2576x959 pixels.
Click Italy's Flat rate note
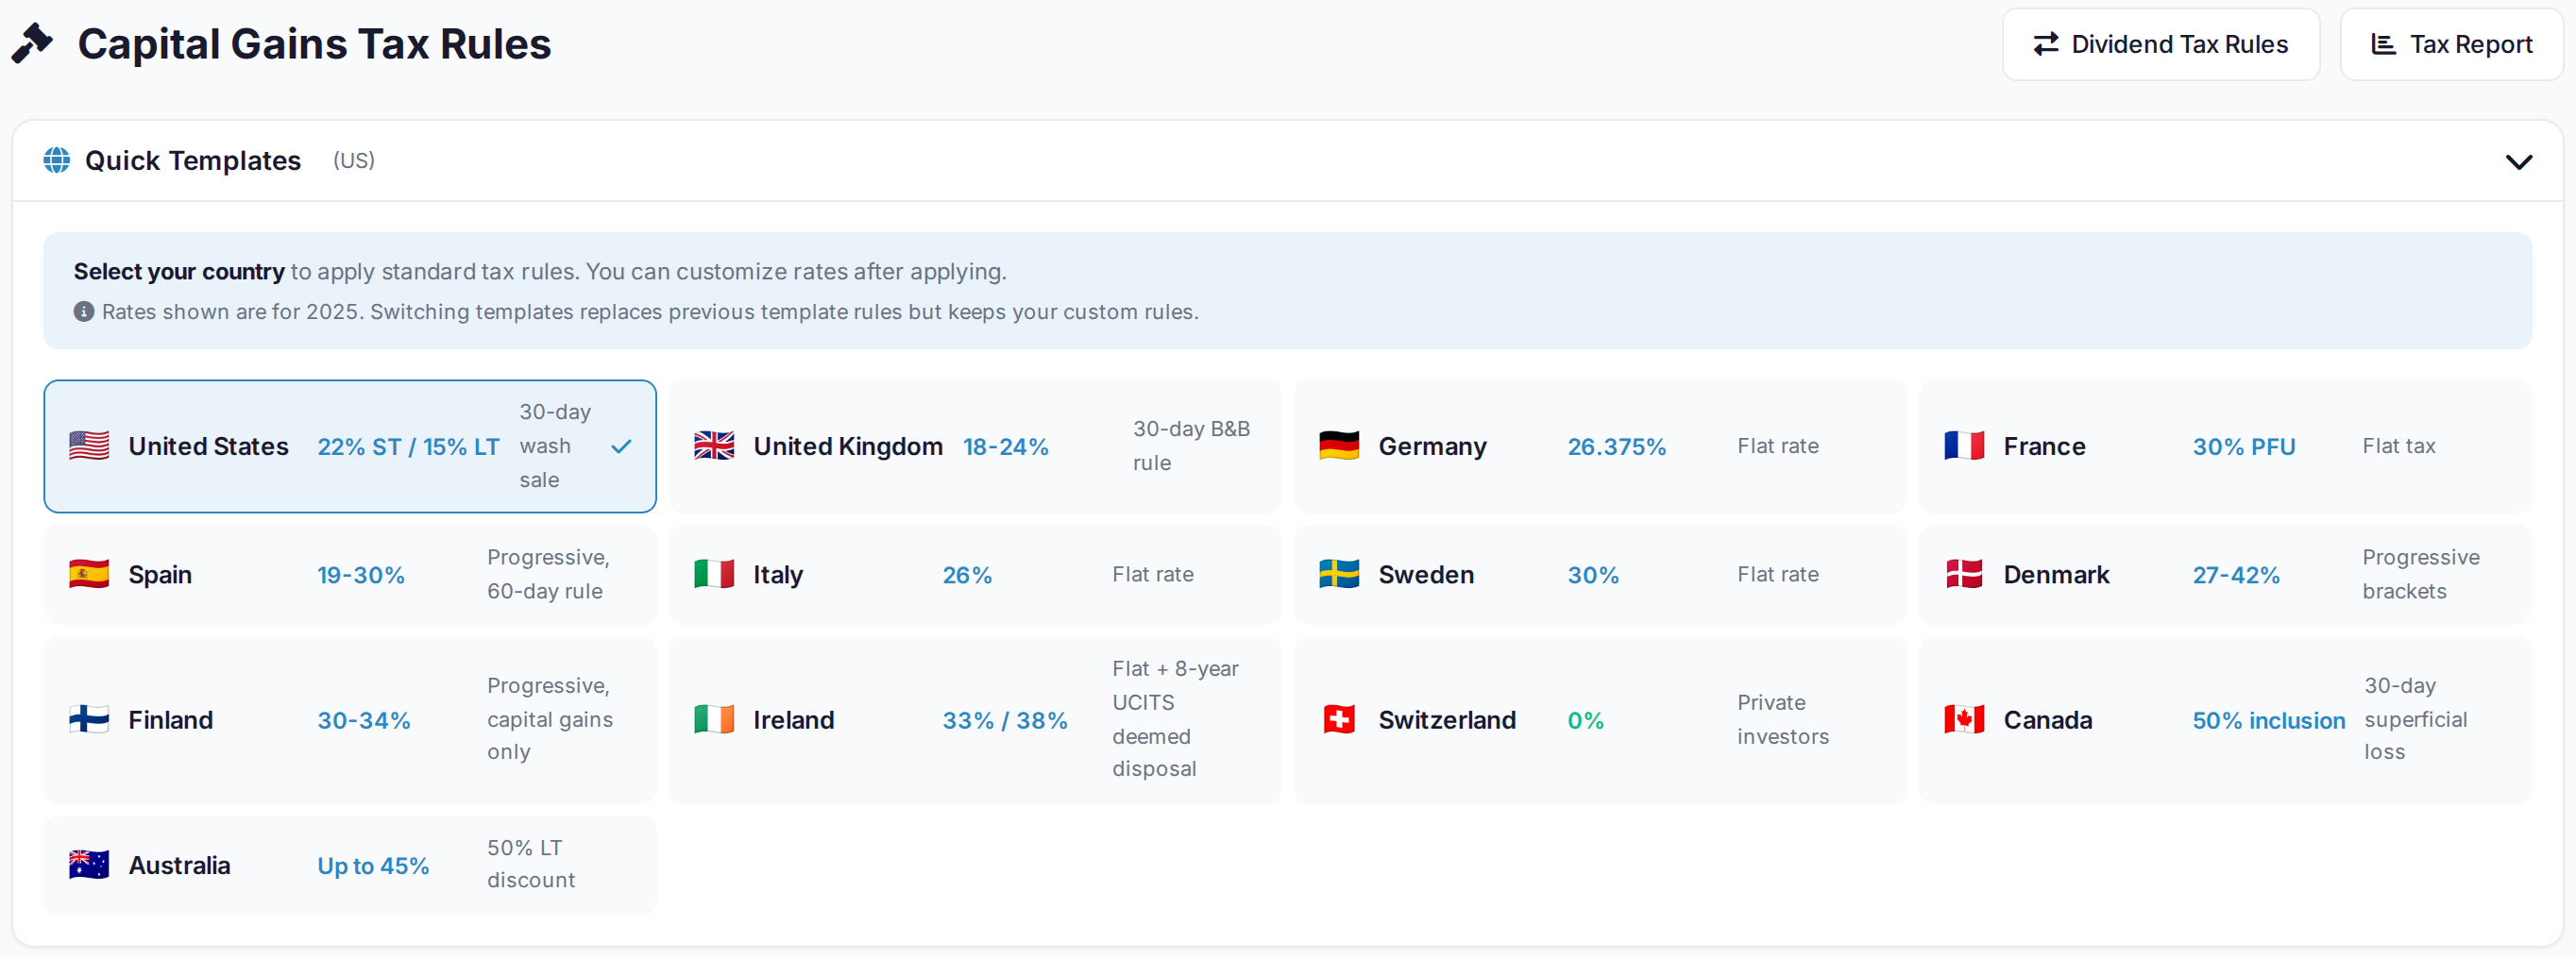(x=1152, y=574)
